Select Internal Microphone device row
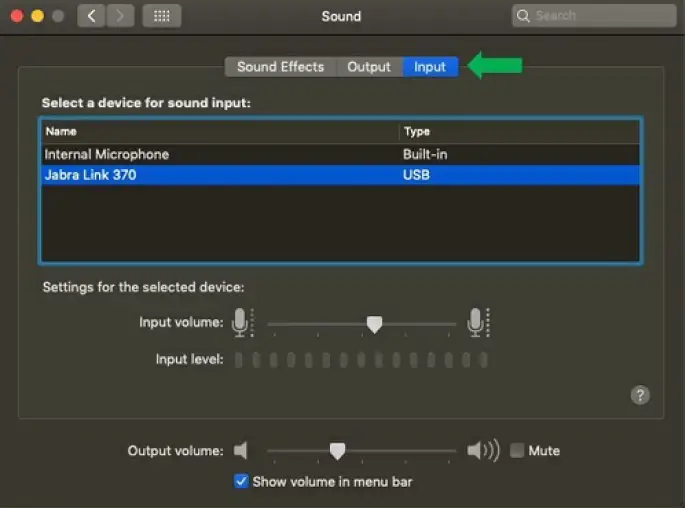 [x=340, y=154]
